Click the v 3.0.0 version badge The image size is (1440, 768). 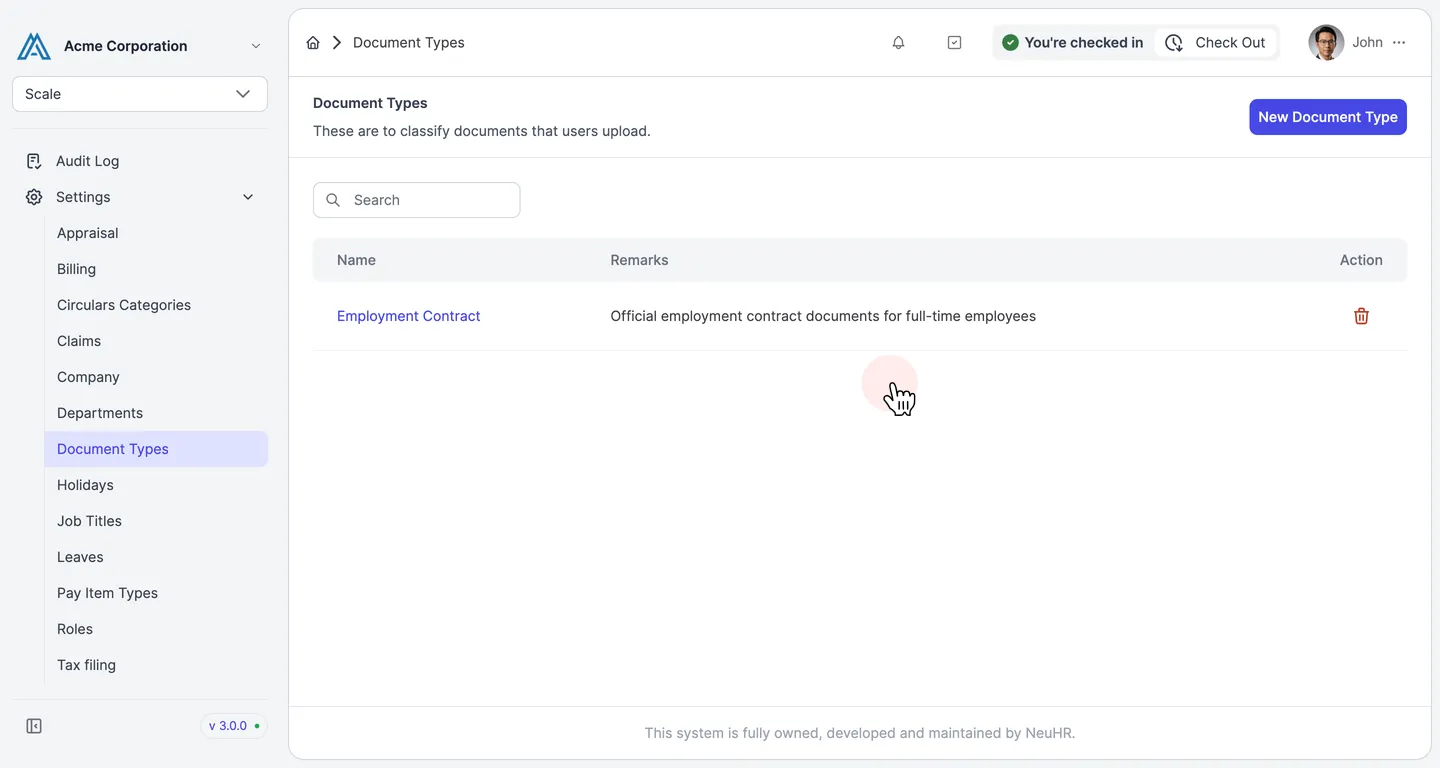(x=234, y=726)
